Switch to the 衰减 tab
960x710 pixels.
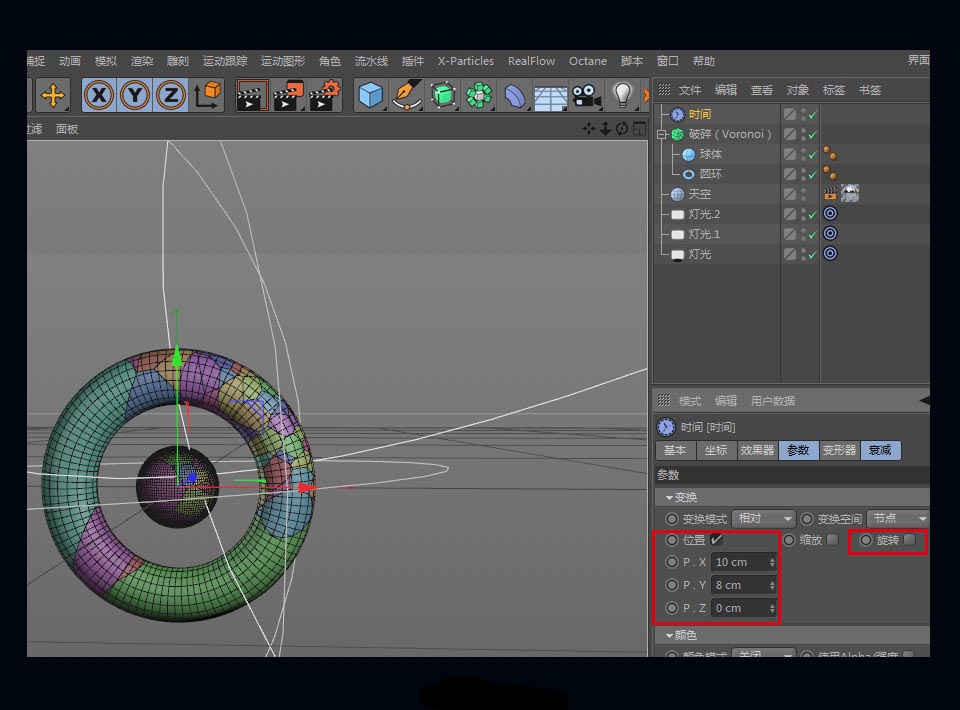(x=880, y=451)
